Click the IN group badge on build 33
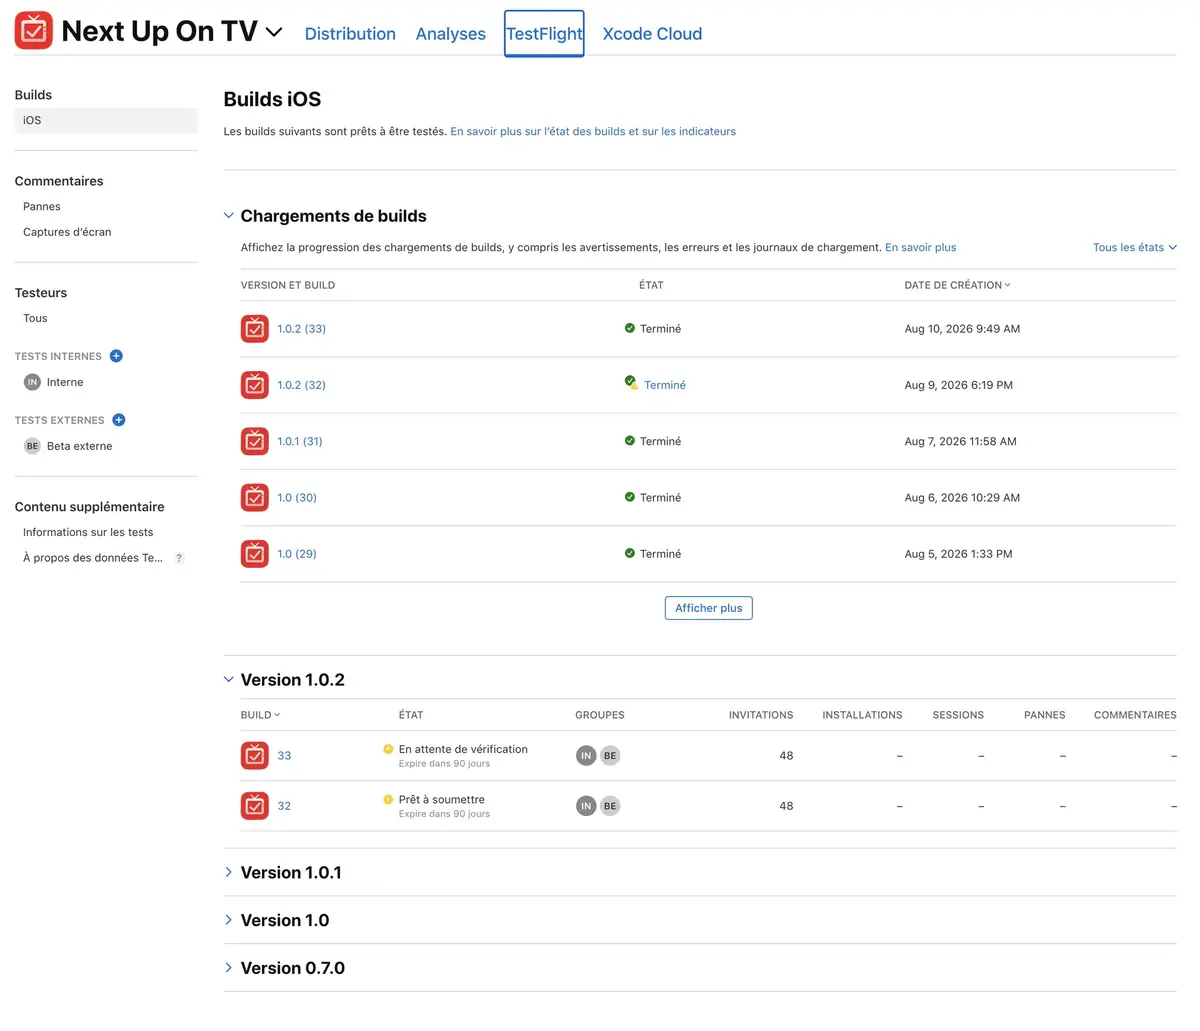The height and width of the screenshot is (1031, 1200). point(586,755)
